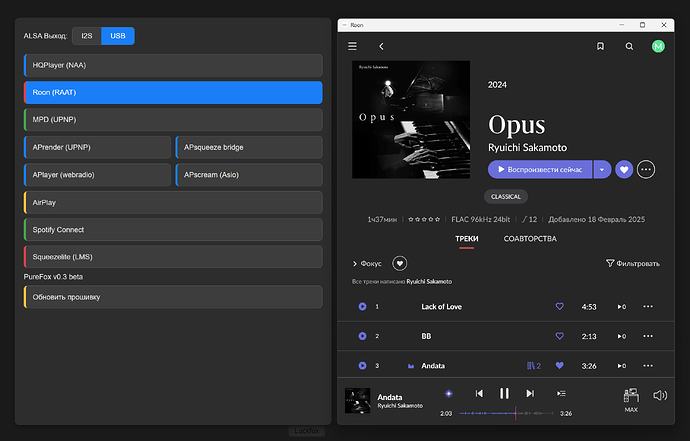
Task: Open the album more options ellipsis button
Action: point(646,169)
